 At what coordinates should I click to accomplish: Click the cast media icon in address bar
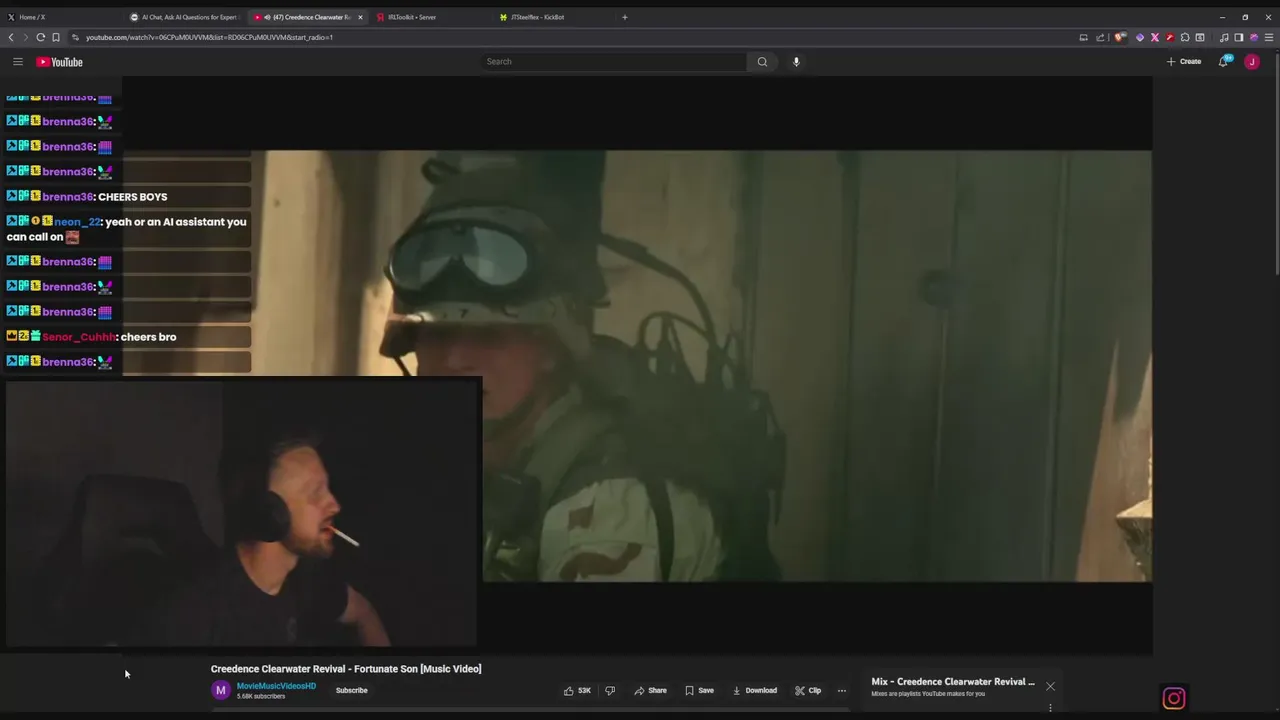pyautogui.click(x=1083, y=37)
